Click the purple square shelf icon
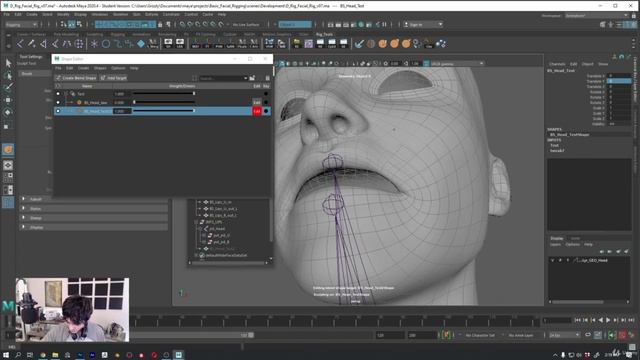 pyautogui.click(x=309, y=43)
